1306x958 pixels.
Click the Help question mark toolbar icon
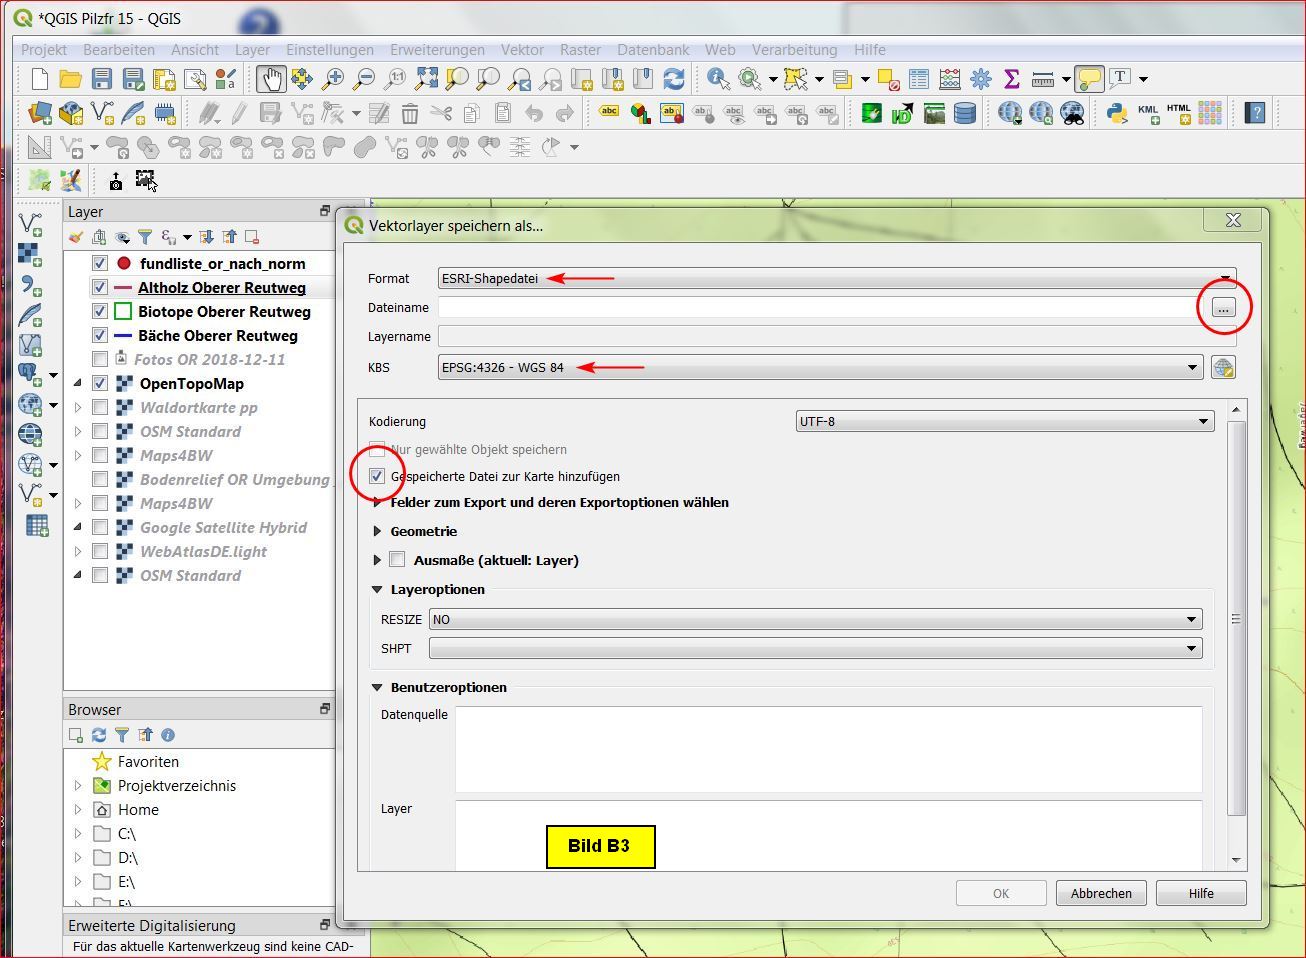point(1255,113)
